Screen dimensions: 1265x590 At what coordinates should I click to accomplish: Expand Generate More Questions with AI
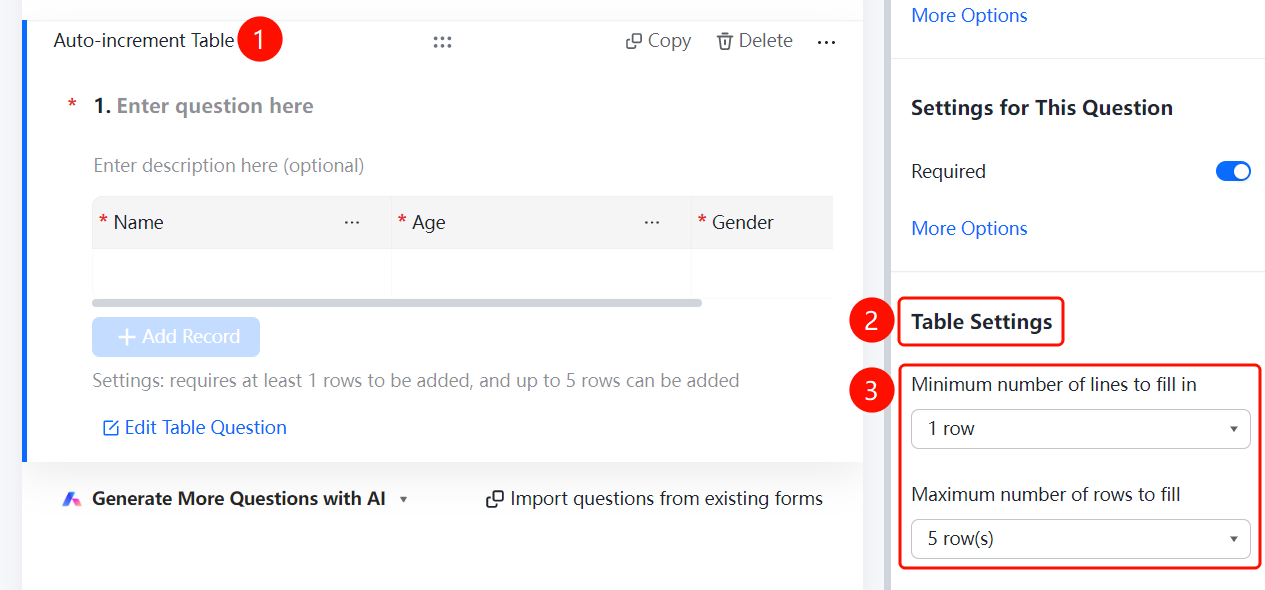[x=235, y=499]
